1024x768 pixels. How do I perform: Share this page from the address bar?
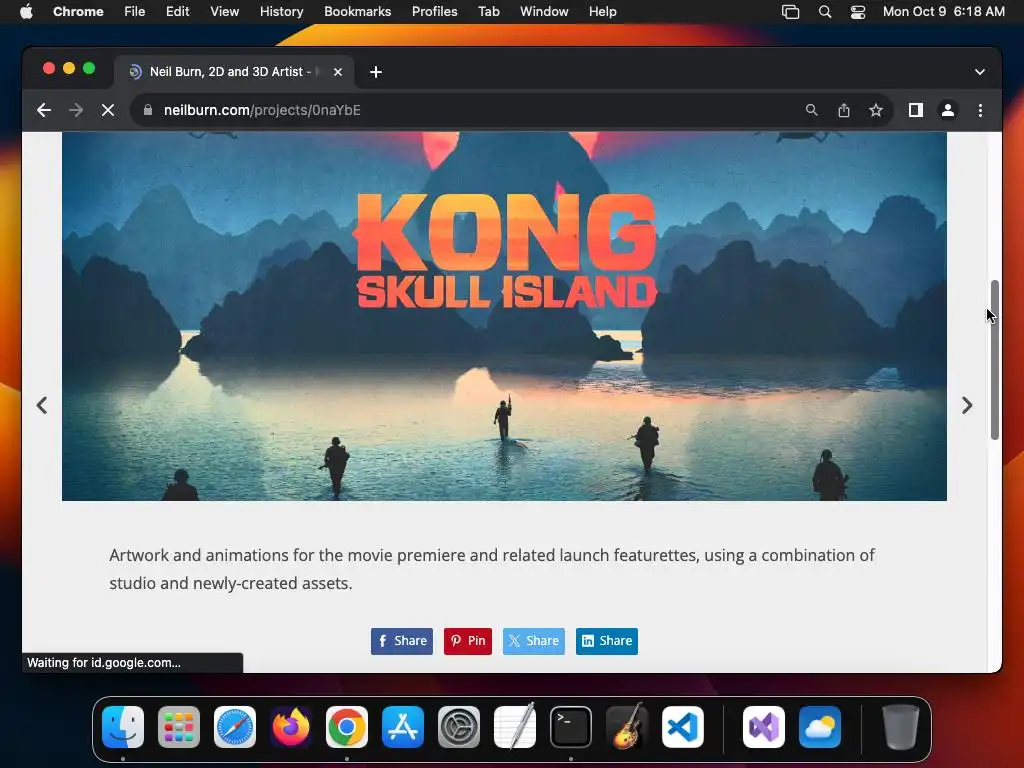tap(844, 110)
